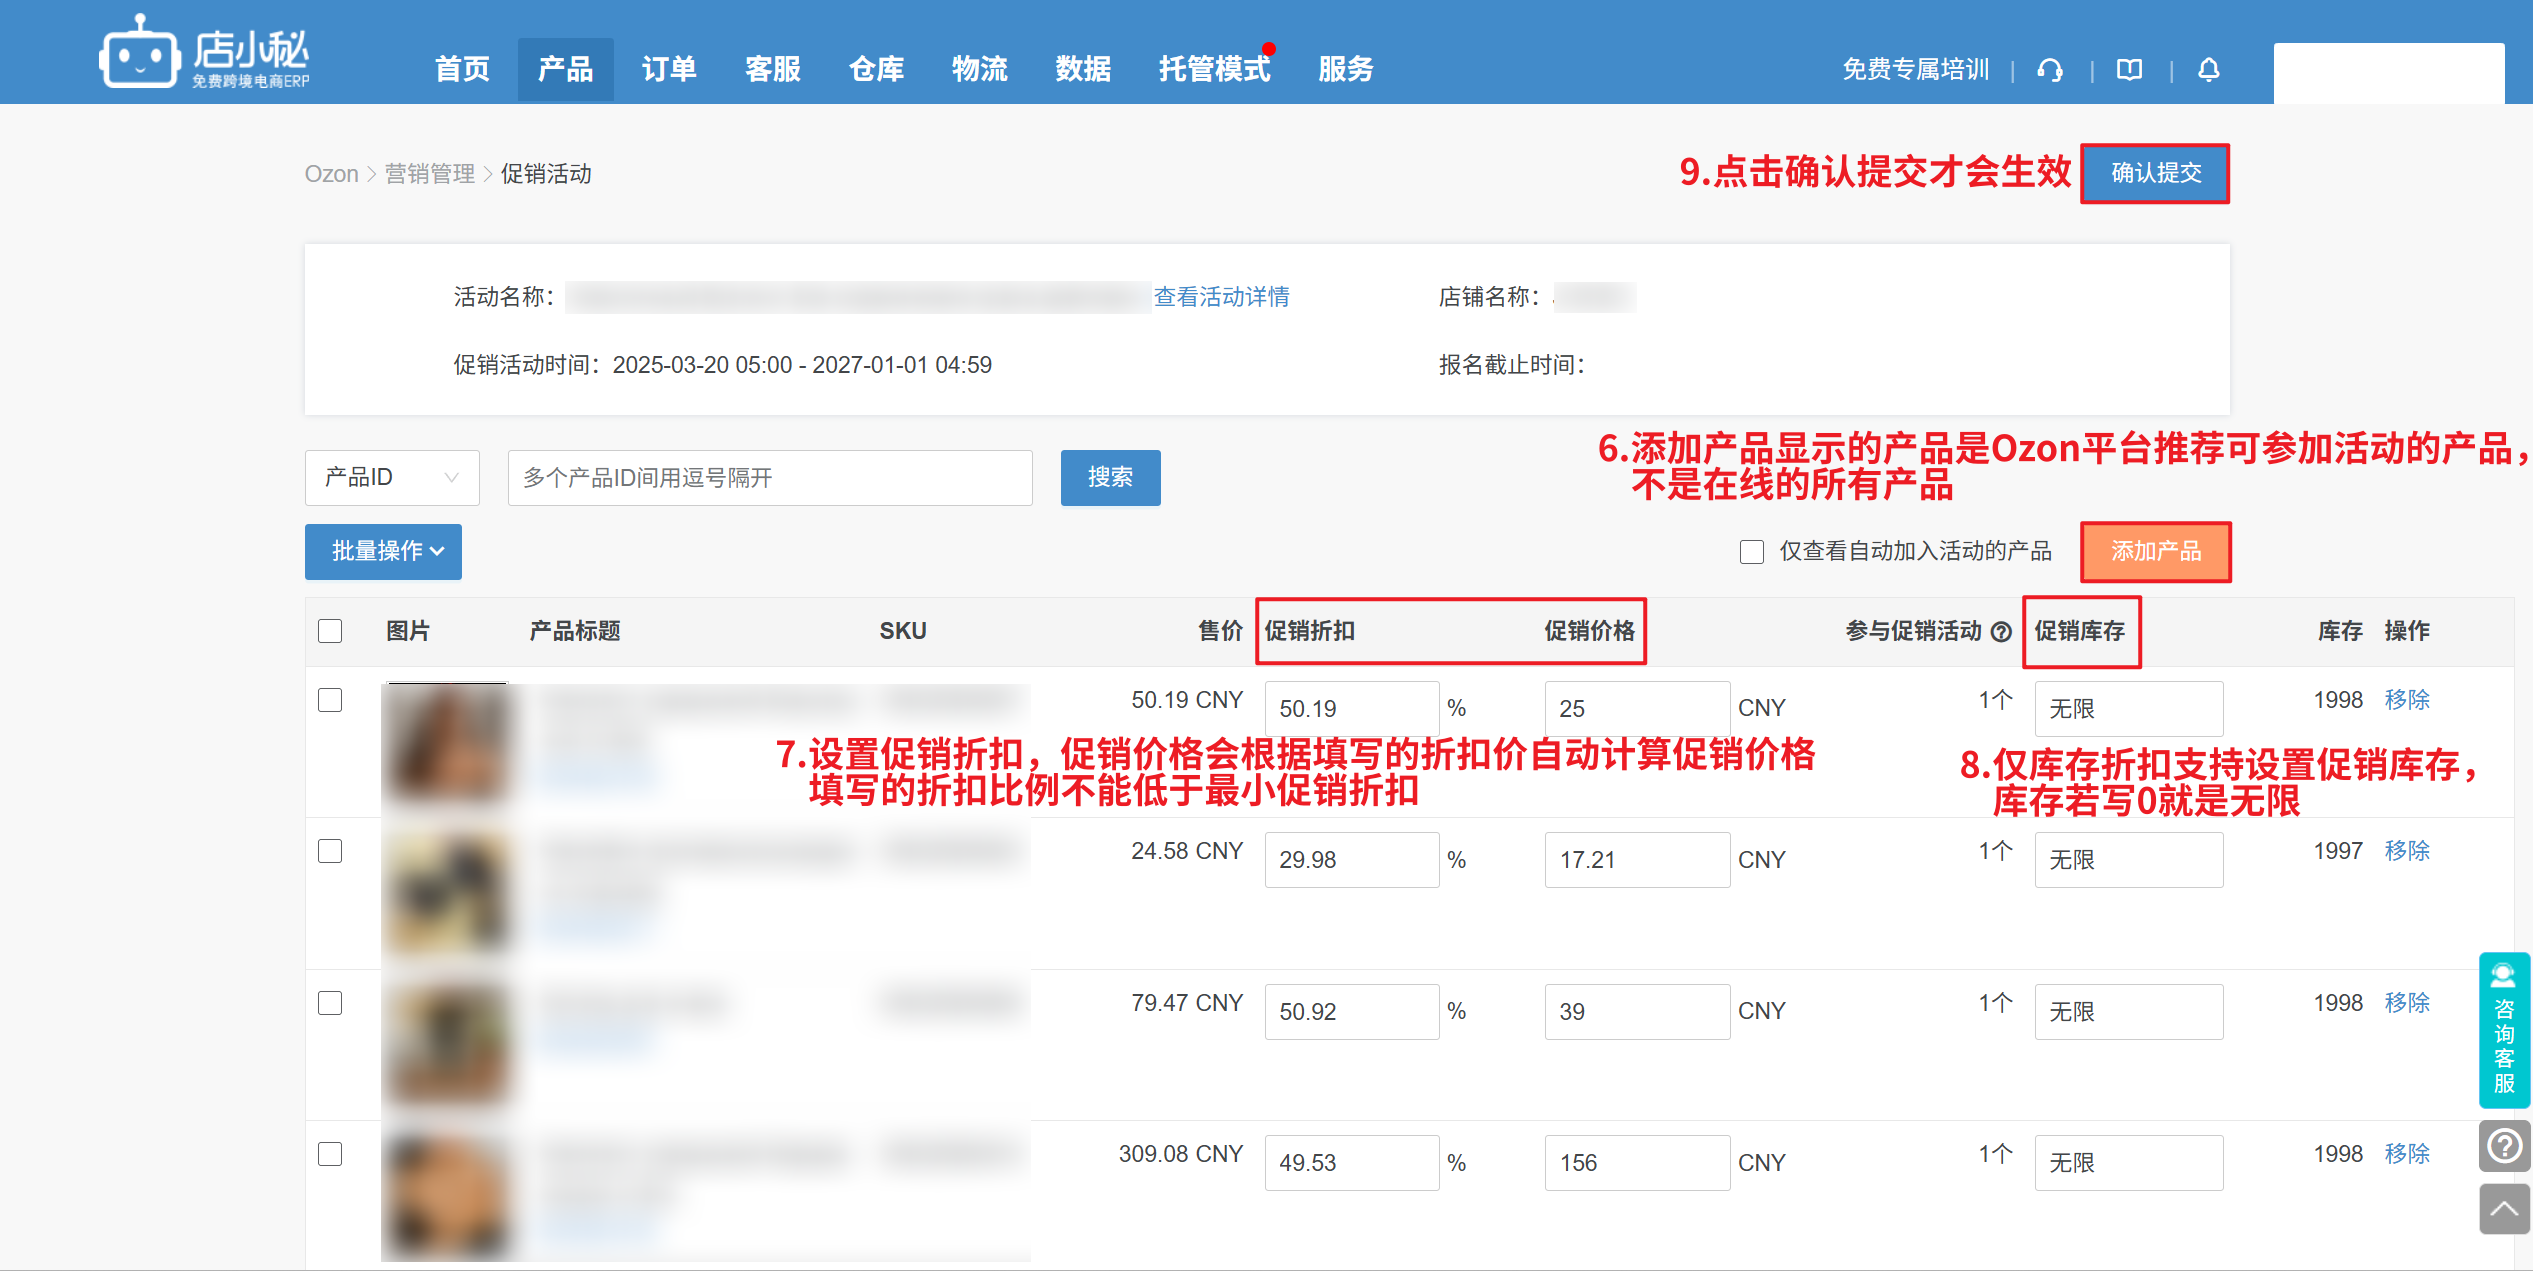This screenshot has height=1271, width=2533.
Task: Click the orange 添加产品 button
Action: pyautogui.click(x=2155, y=552)
